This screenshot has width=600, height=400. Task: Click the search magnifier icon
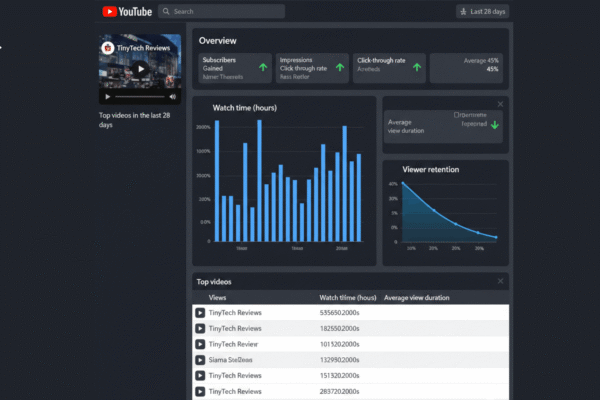coord(166,11)
